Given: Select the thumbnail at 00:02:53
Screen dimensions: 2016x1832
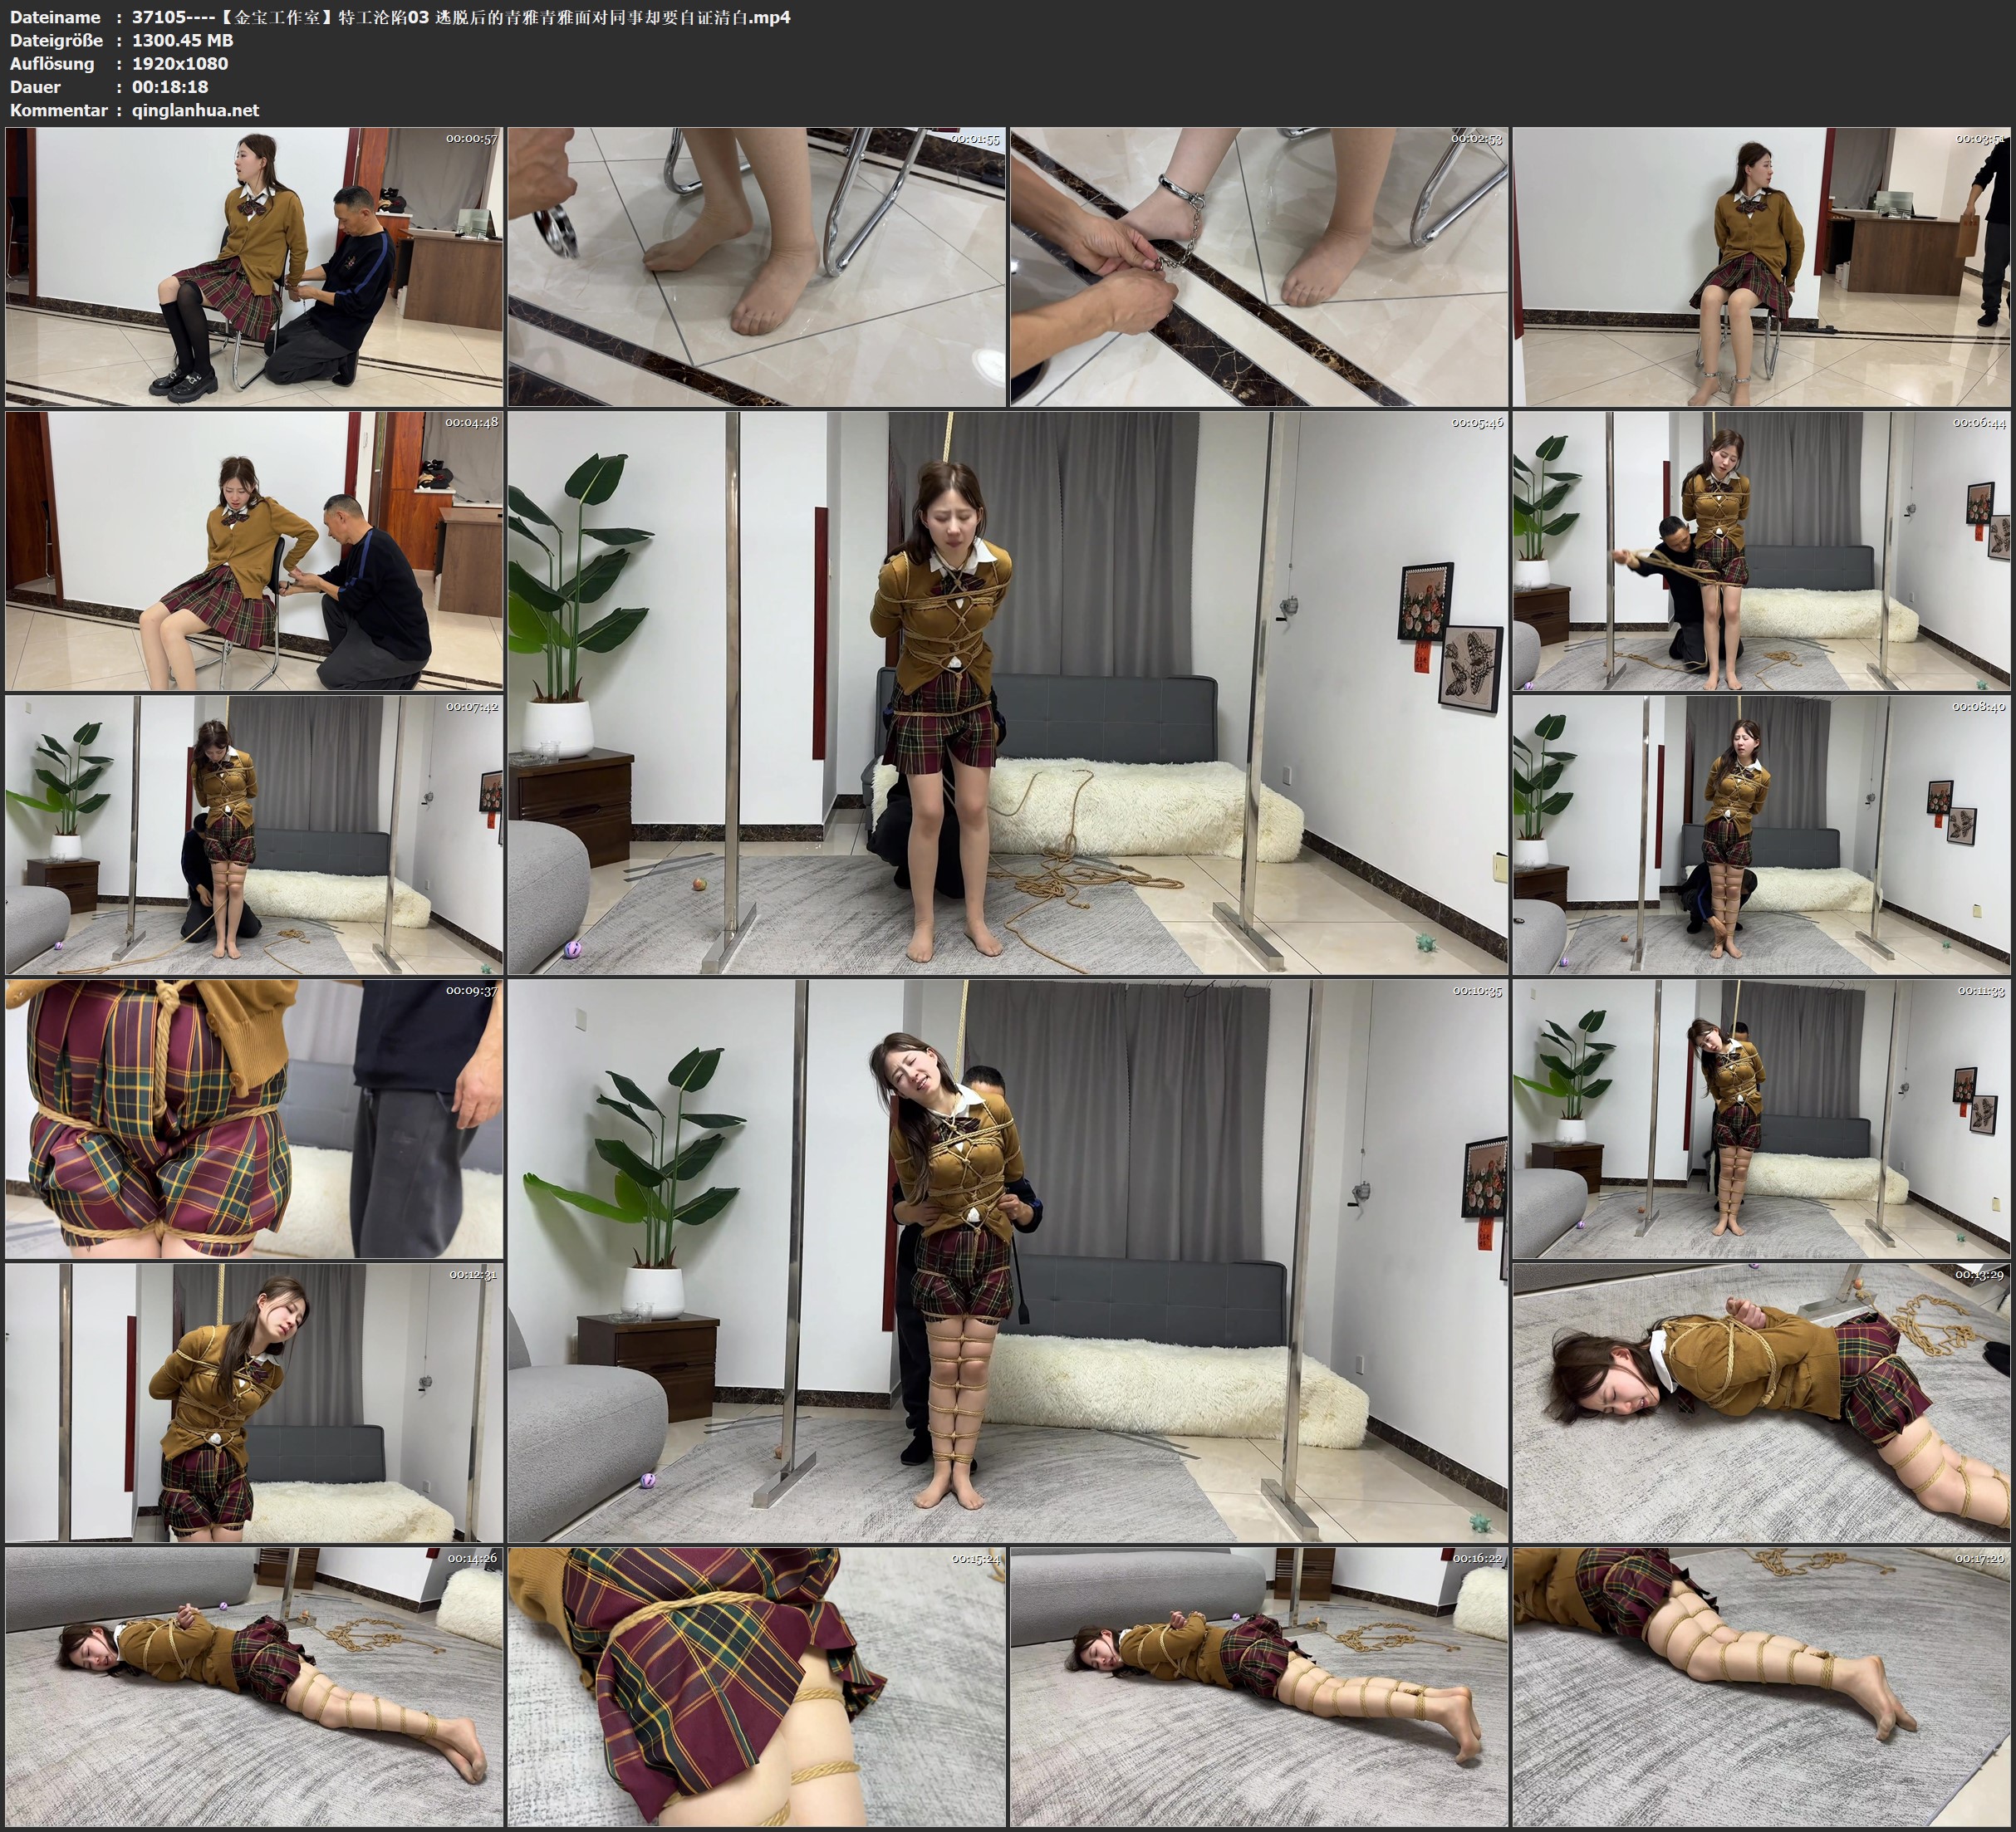Looking at the screenshot, I should click(x=1259, y=266).
